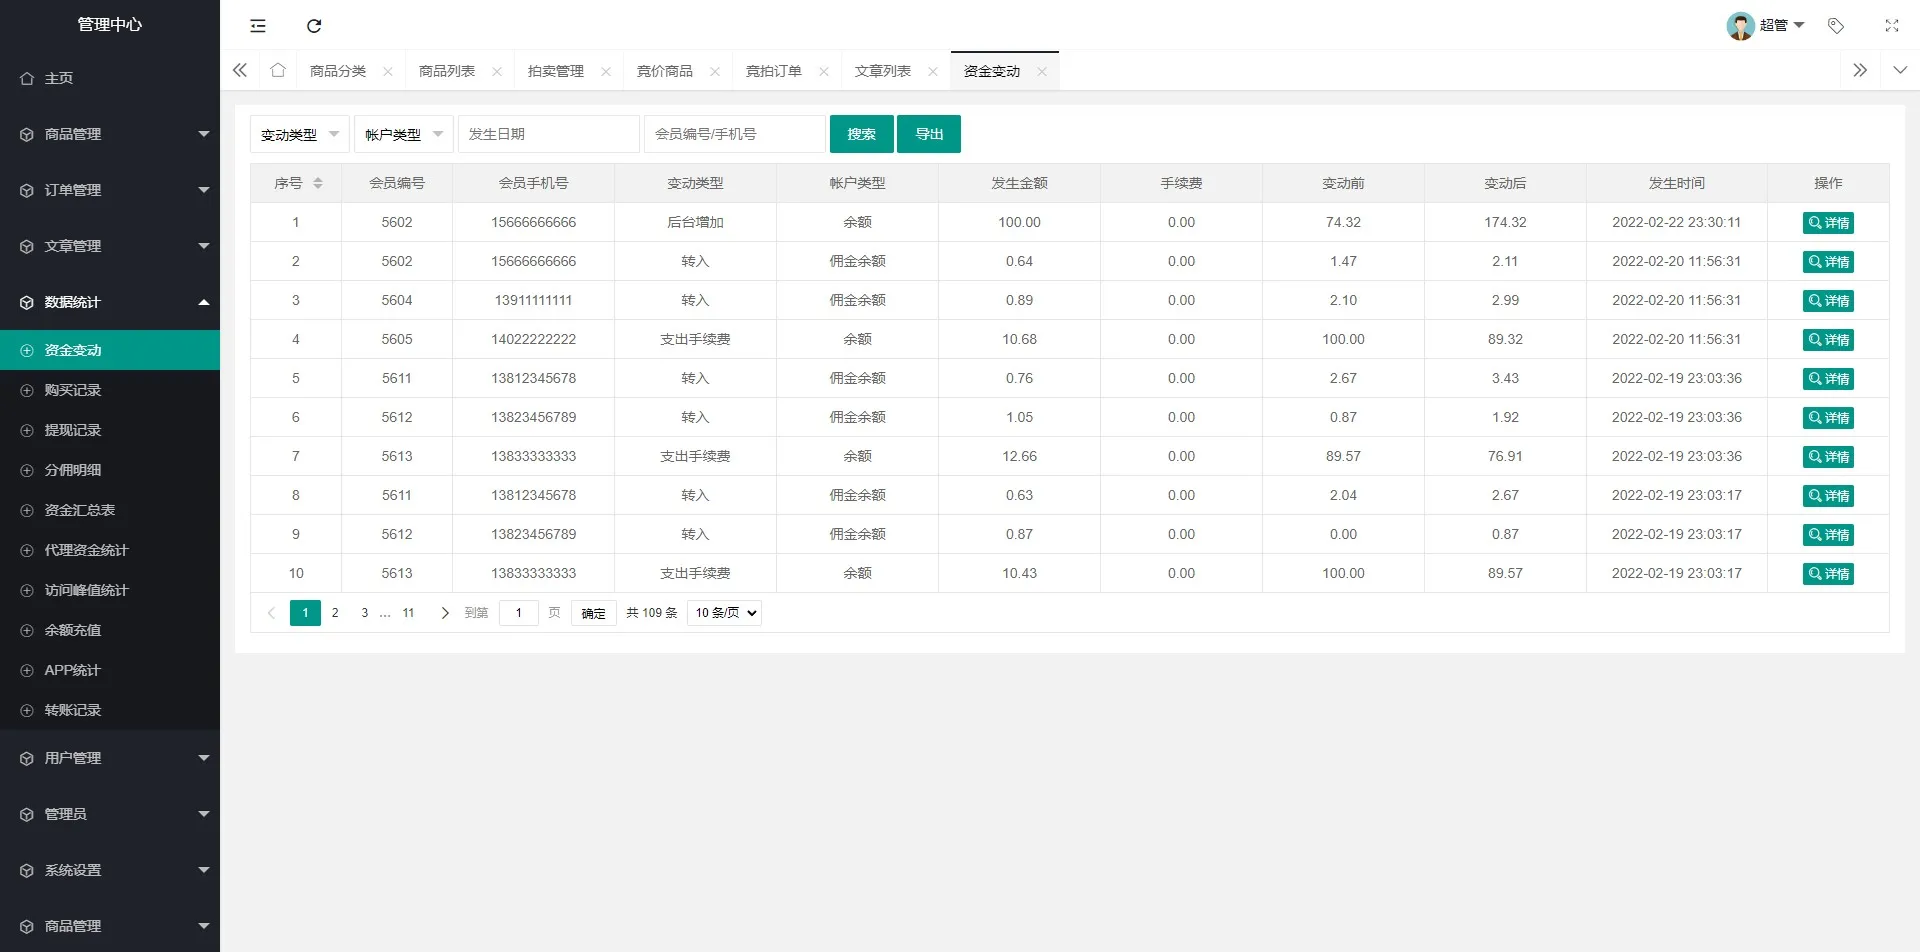Toggle fullscreen with the expand icon
Image resolution: width=1920 pixels, height=952 pixels.
tap(1891, 26)
